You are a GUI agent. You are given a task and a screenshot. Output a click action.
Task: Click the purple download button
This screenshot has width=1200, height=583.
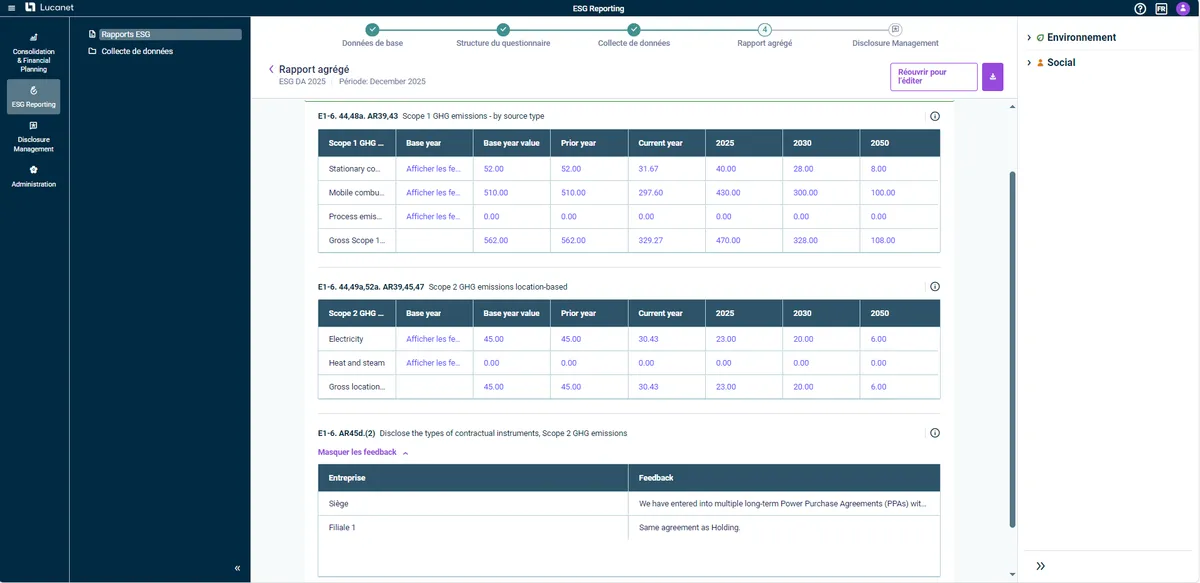click(992, 77)
